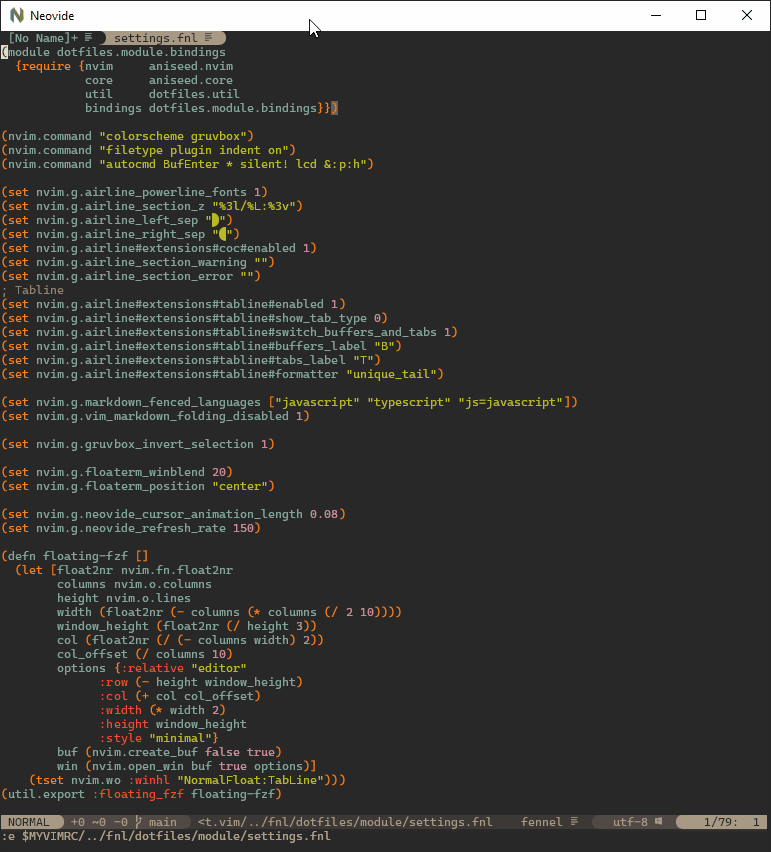Click the nvim.open_win call

pos(197,767)
